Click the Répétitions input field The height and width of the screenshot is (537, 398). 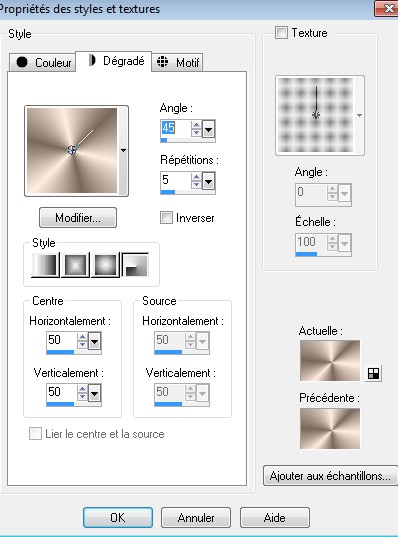point(176,180)
